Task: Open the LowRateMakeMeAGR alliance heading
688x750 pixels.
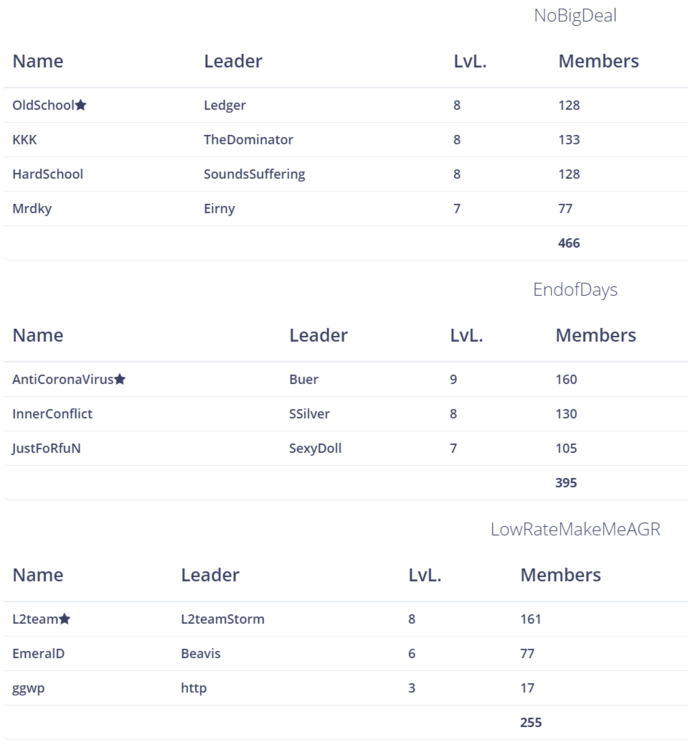Action: pyautogui.click(x=575, y=529)
